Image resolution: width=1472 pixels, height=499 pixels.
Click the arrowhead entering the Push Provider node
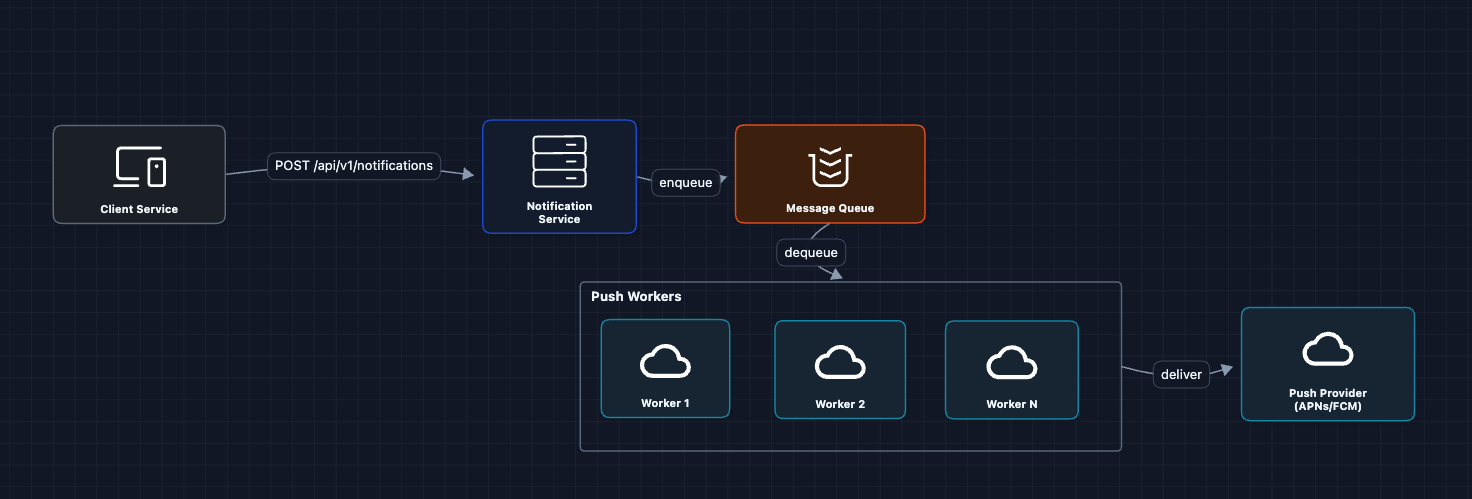(x=1226, y=370)
